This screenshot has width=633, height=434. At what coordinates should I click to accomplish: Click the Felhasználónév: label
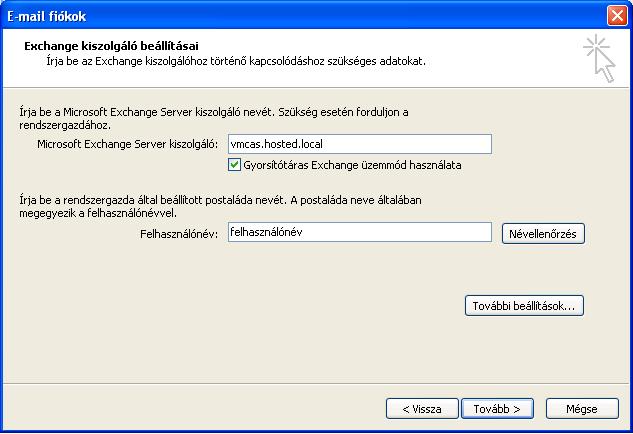click(179, 234)
